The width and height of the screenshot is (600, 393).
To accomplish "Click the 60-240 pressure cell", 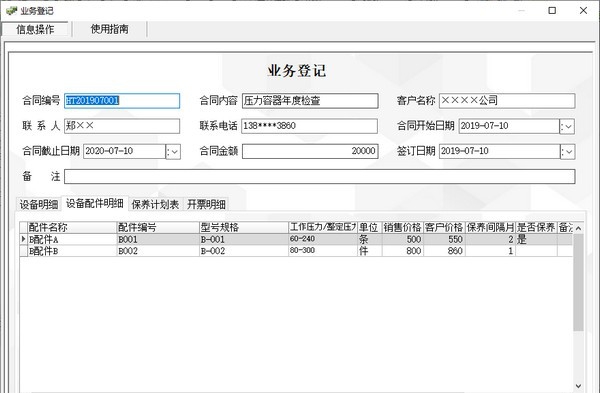I will click(x=323, y=240).
